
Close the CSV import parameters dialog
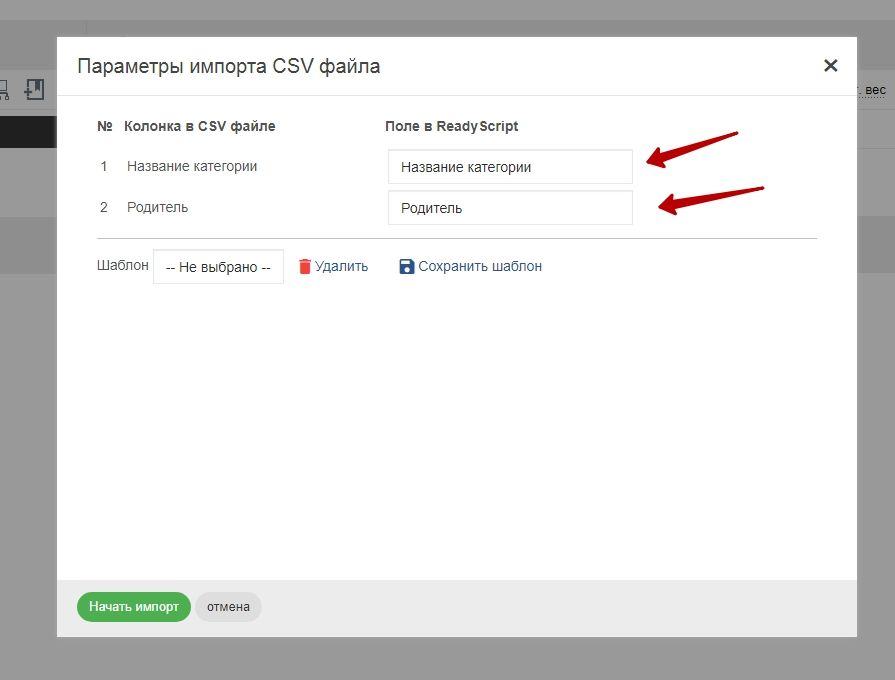point(831,66)
